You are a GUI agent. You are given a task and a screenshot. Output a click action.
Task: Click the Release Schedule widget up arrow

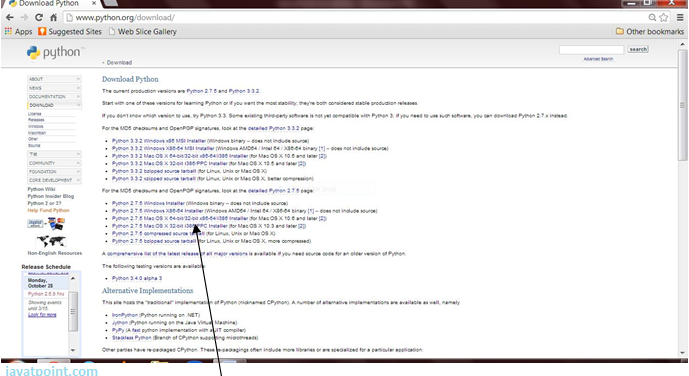[73, 279]
